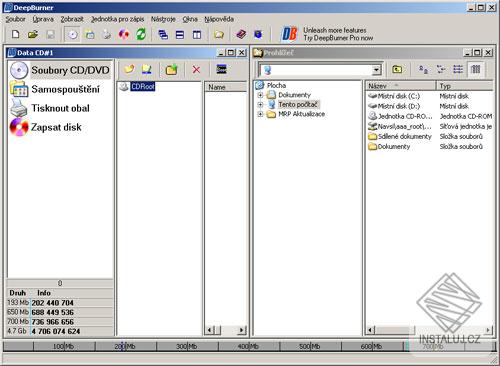Viewport: 500px width, 366px height.
Task: Select Místní disk (D:) in file list
Action: click(399, 106)
